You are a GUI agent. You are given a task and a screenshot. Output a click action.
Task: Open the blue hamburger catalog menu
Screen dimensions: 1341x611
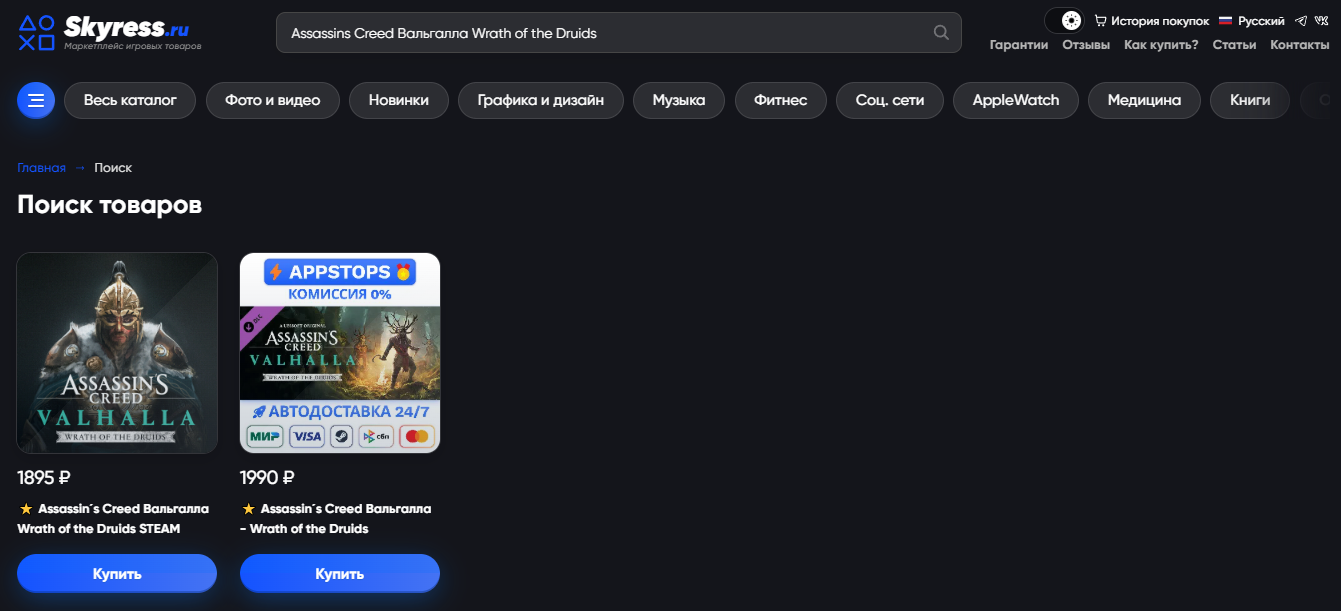pyautogui.click(x=36, y=100)
